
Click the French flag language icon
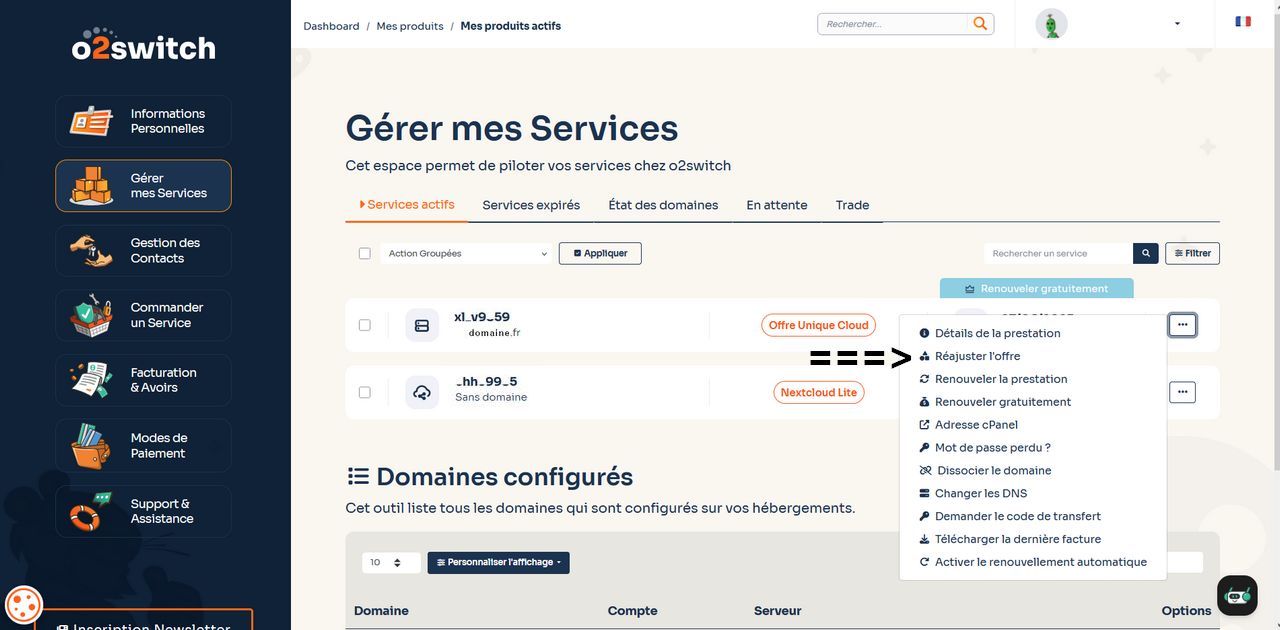tap(1243, 21)
